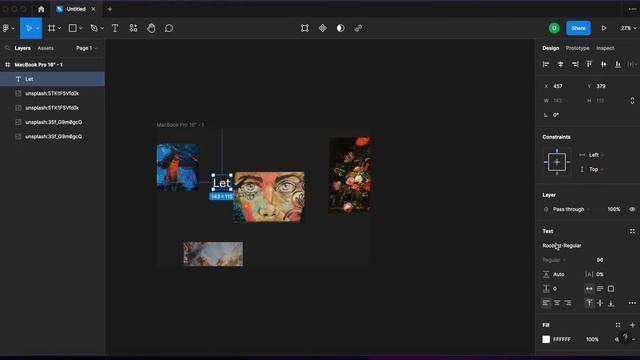Open vertical constraint Top dropdown

[596, 169]
